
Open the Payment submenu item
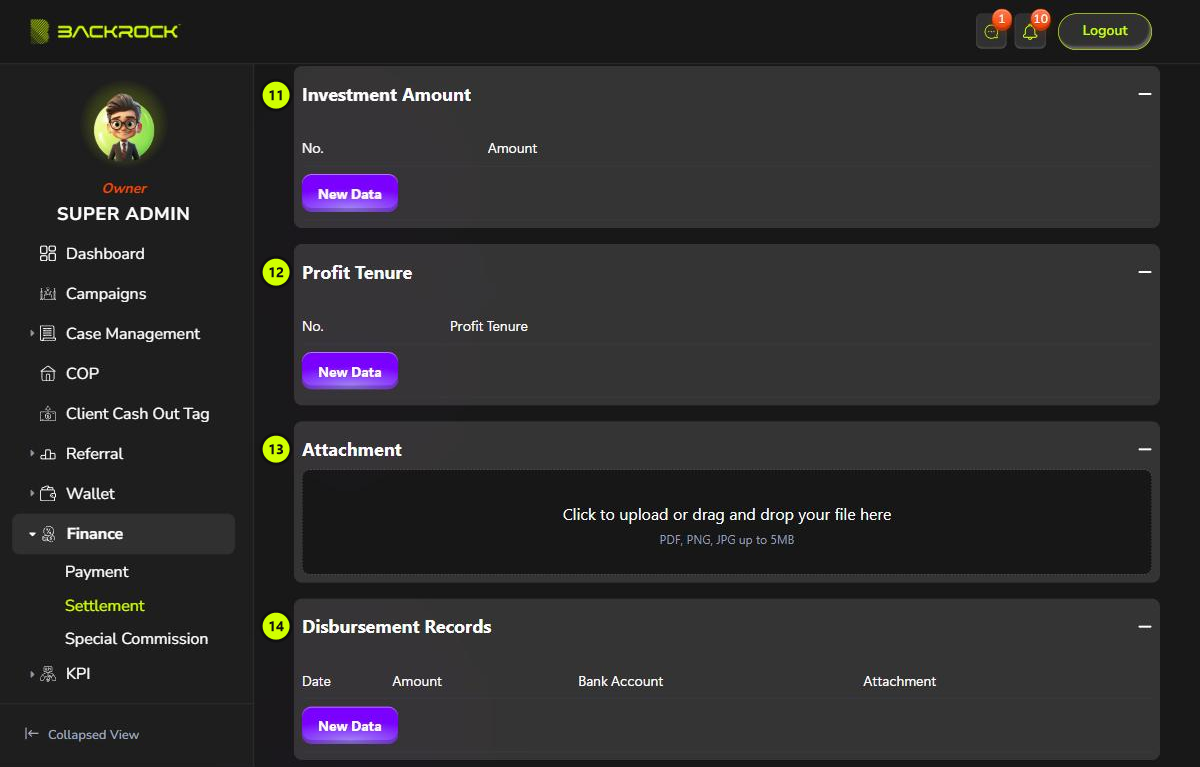coord(97,572)
